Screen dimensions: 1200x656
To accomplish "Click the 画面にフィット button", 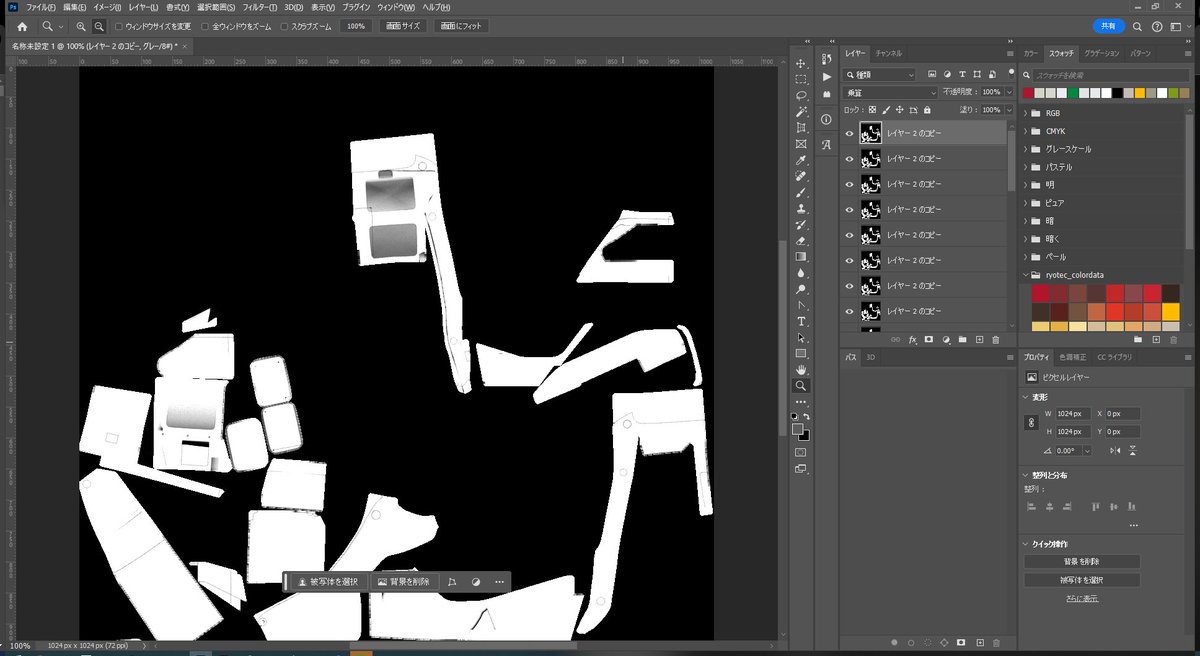I will [x=461, y=26].
